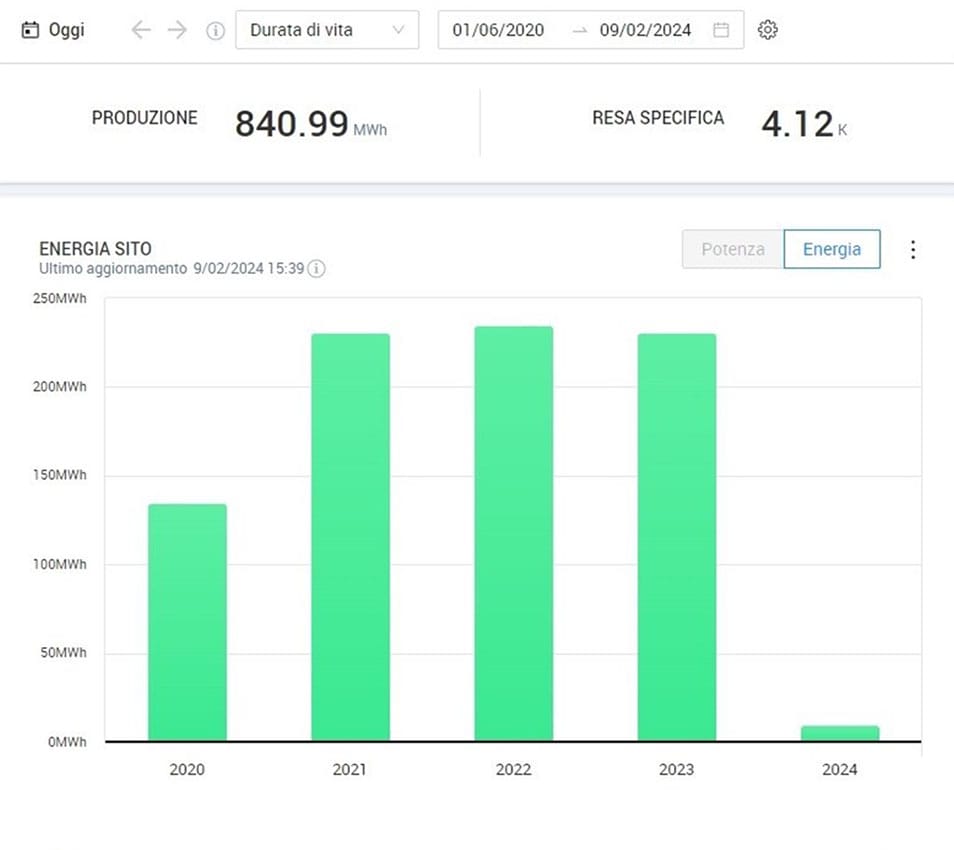Image resolution: width=954 pixels, height=850 pixels.
Task: Select the 2020 energy bar
Action: click(187, 622)
